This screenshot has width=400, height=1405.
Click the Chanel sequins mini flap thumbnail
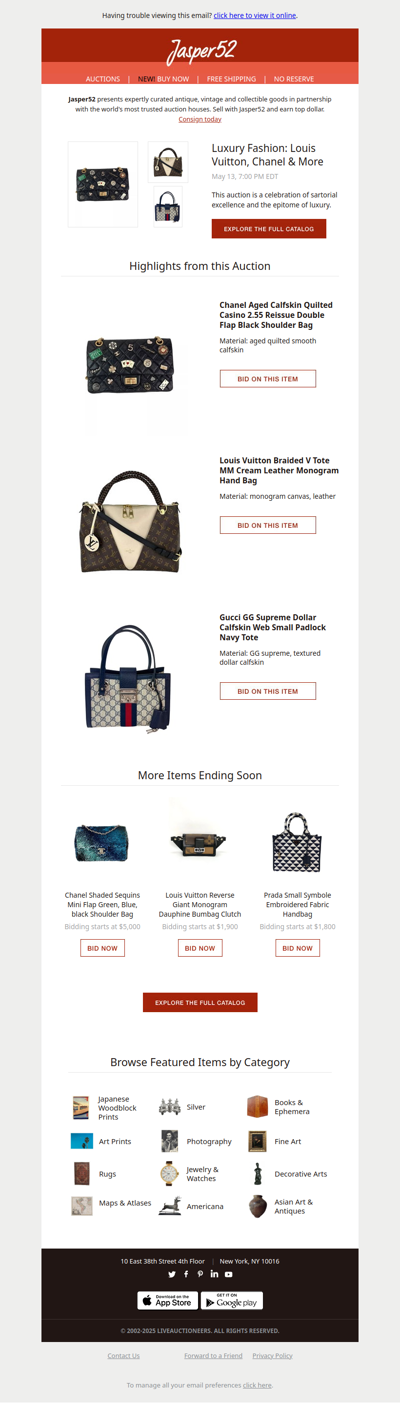(102, 843)
